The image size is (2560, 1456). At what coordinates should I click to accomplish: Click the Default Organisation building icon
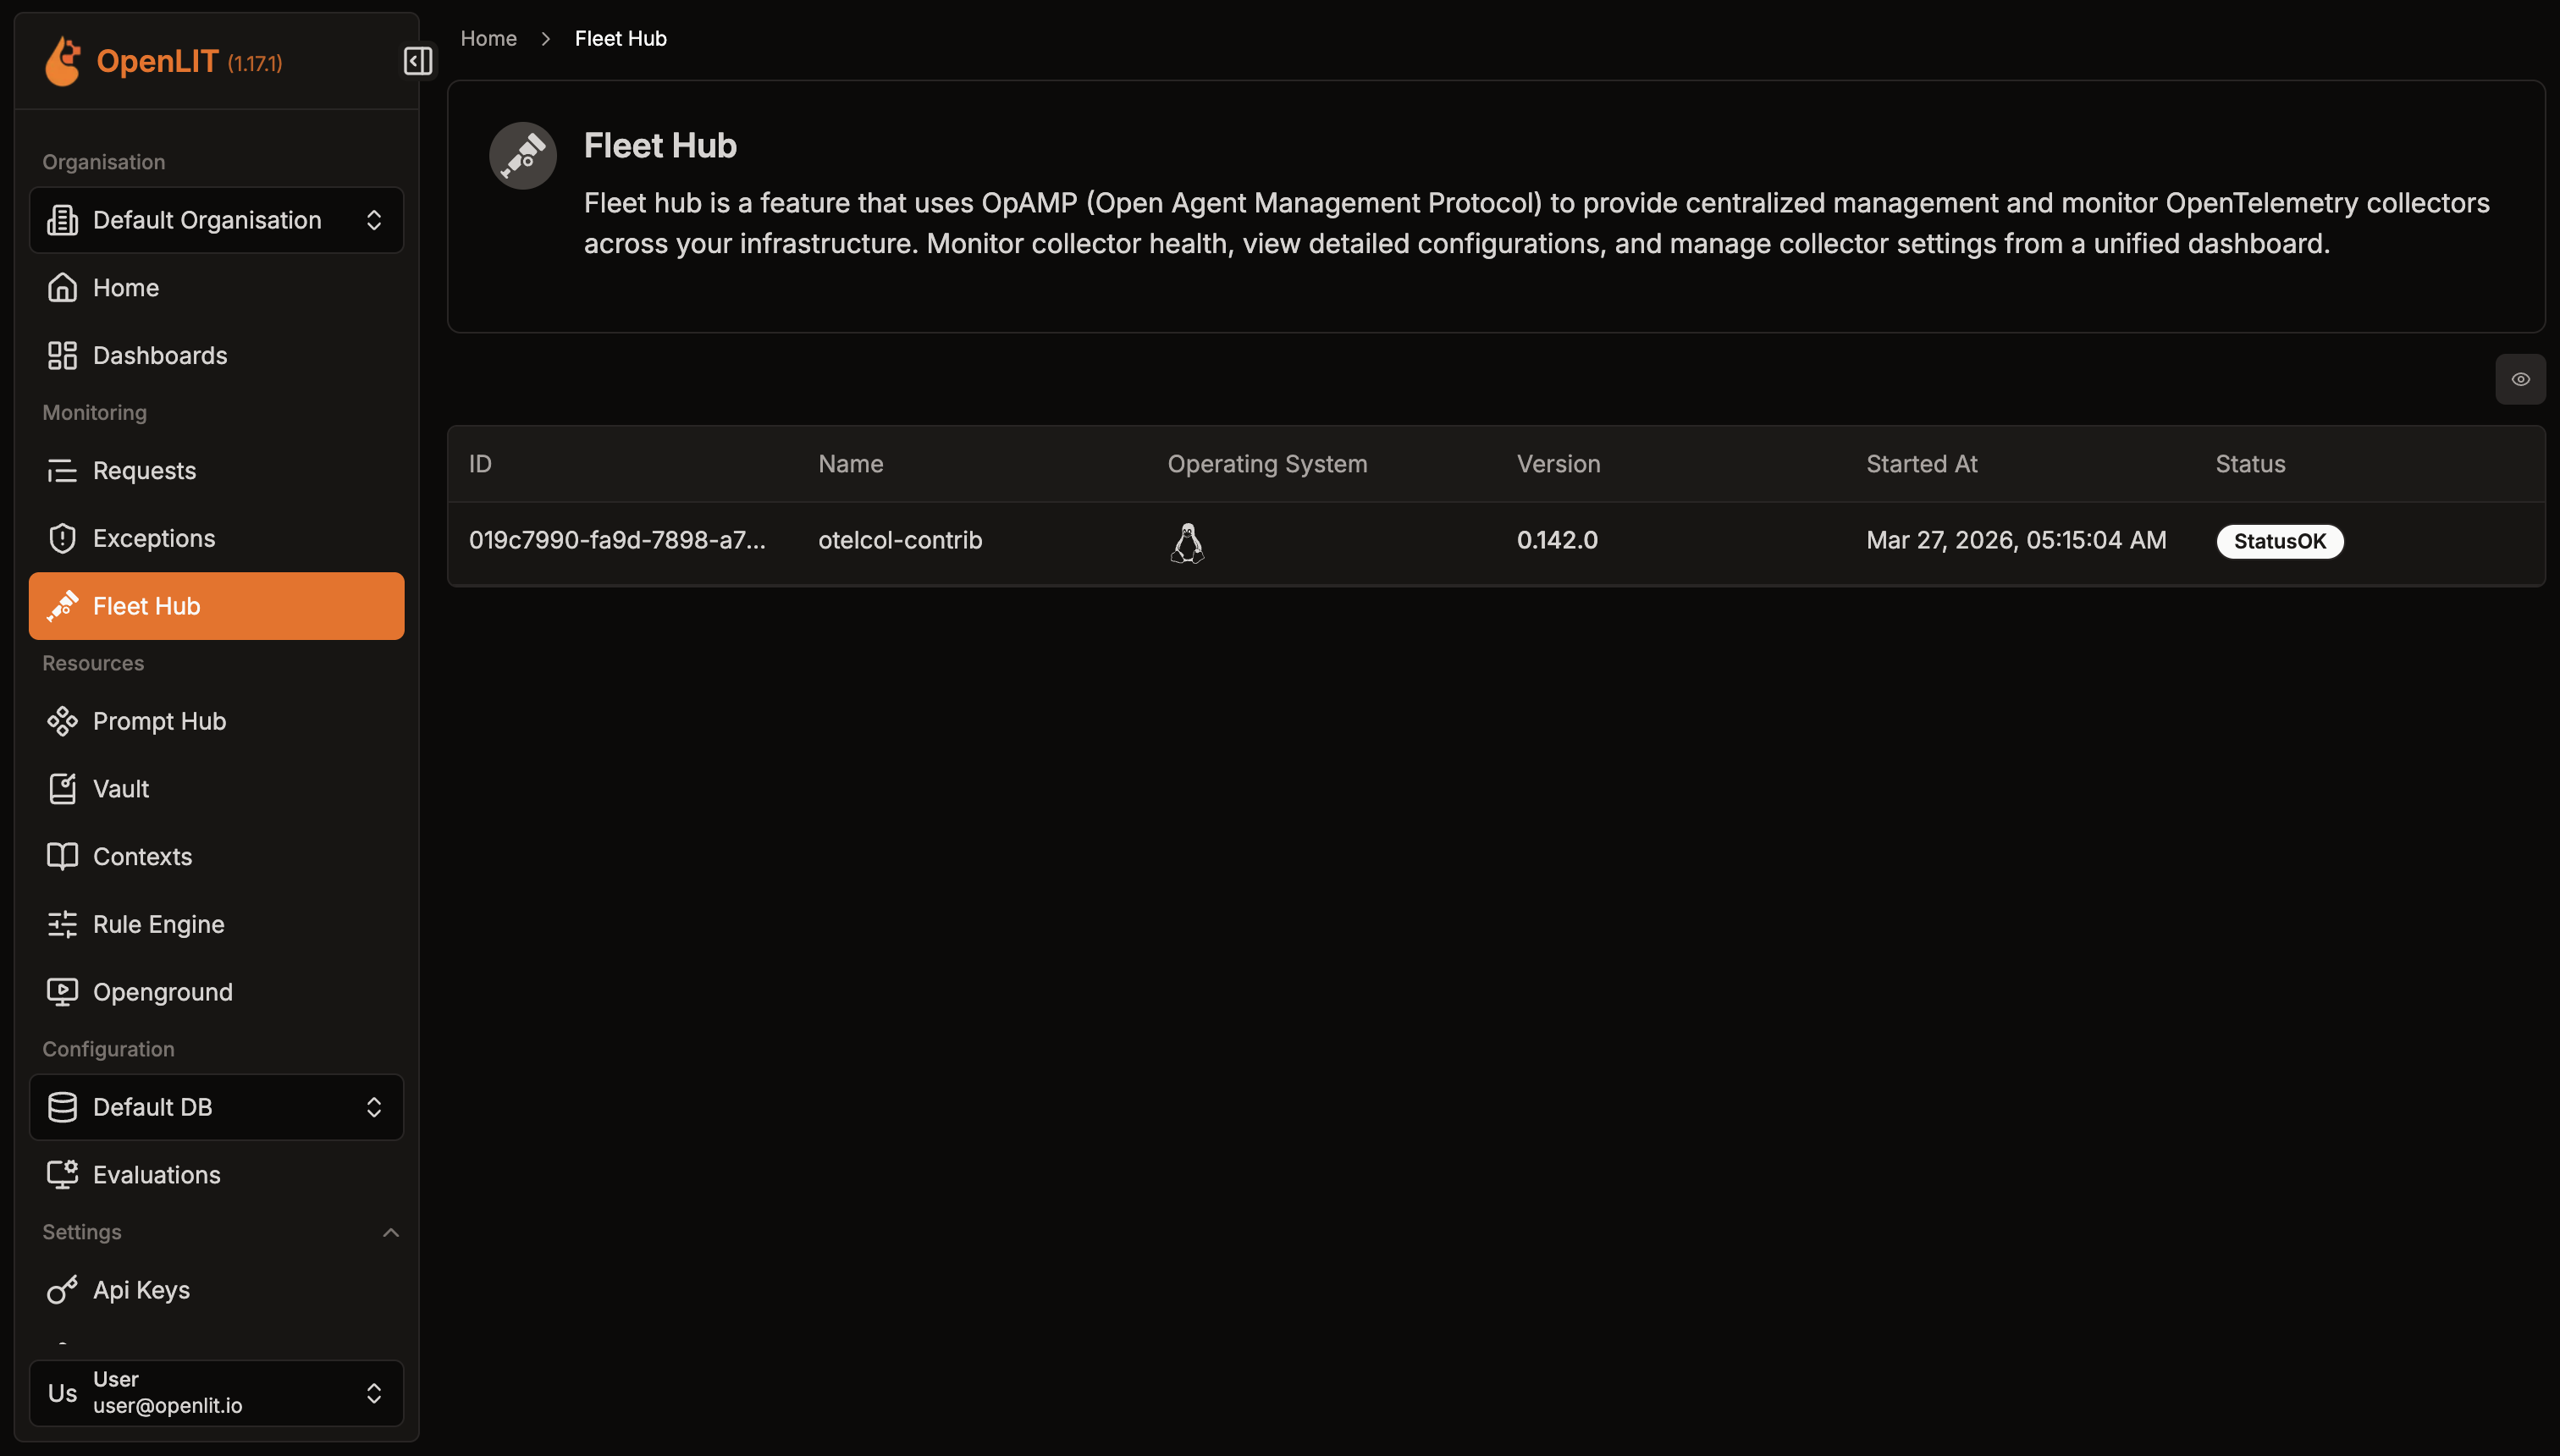(x=62, y=220)
